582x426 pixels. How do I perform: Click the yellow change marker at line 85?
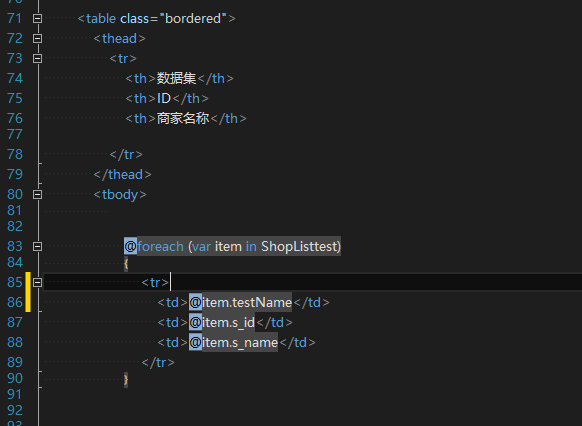point(28,292)
